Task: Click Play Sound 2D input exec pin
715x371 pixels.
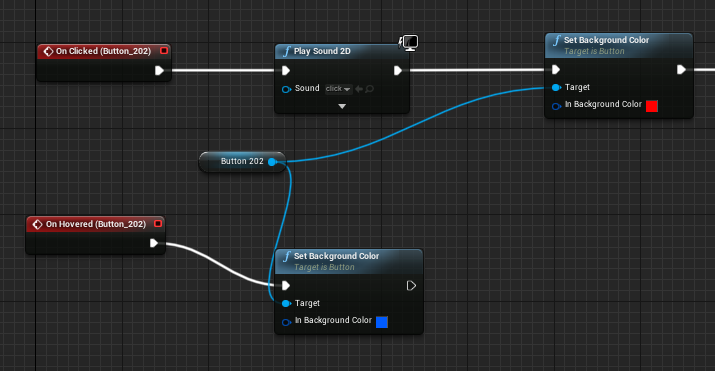Action: pos(286,71)
